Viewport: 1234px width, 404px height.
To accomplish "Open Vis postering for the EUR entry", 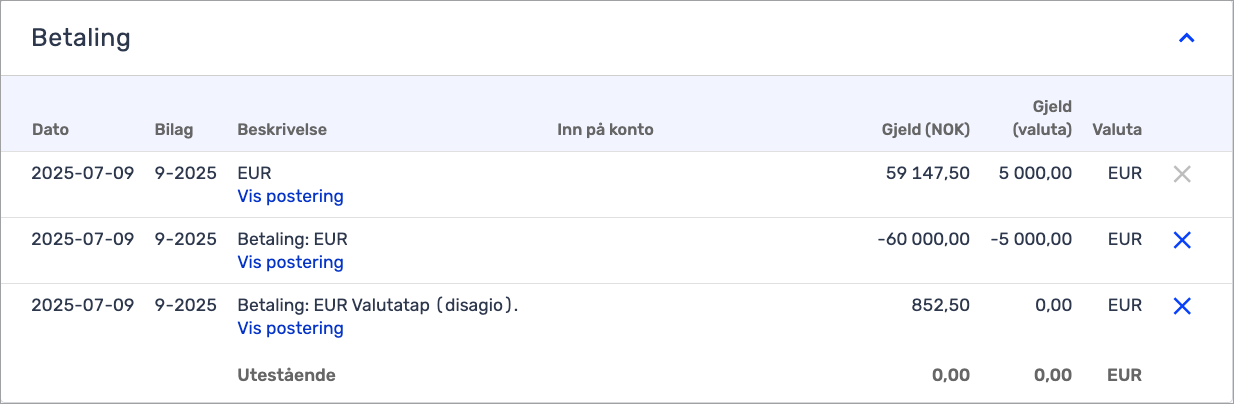I will [x=290, y=196].
